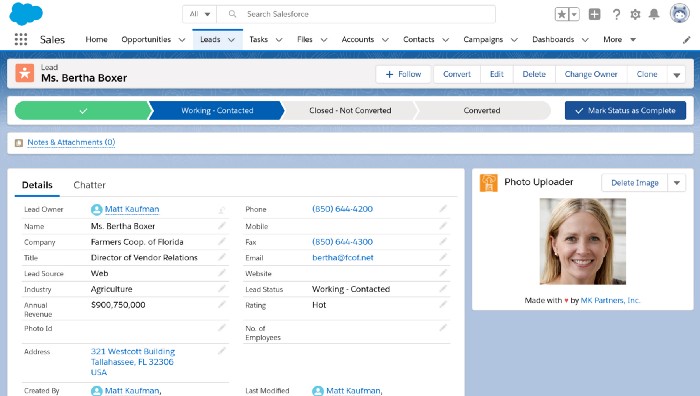The height and width of the screenshot is (396, 700).
Task: Edit the Industry field with pencil
Action: 221,288
